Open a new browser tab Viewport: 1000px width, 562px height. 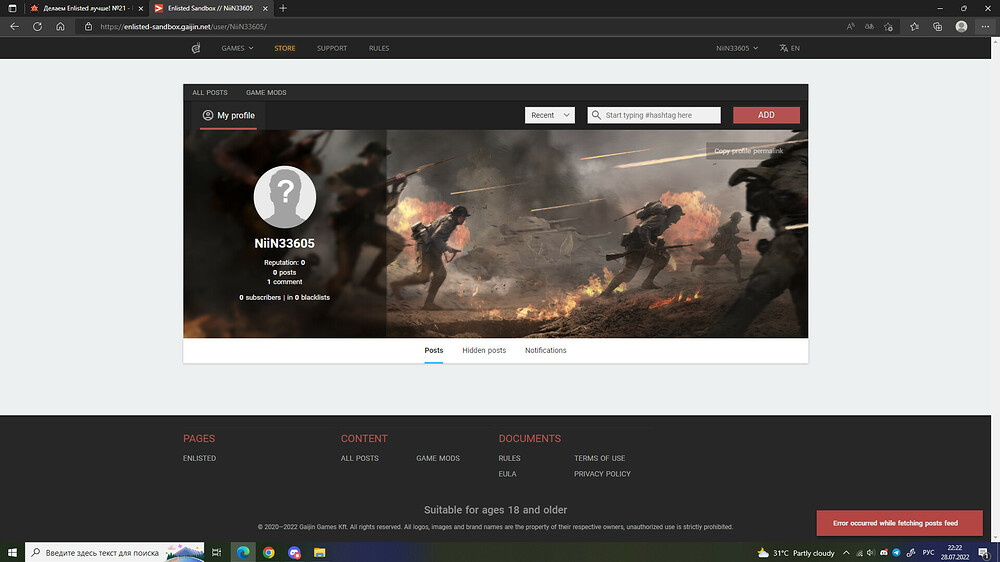point(283,8)
